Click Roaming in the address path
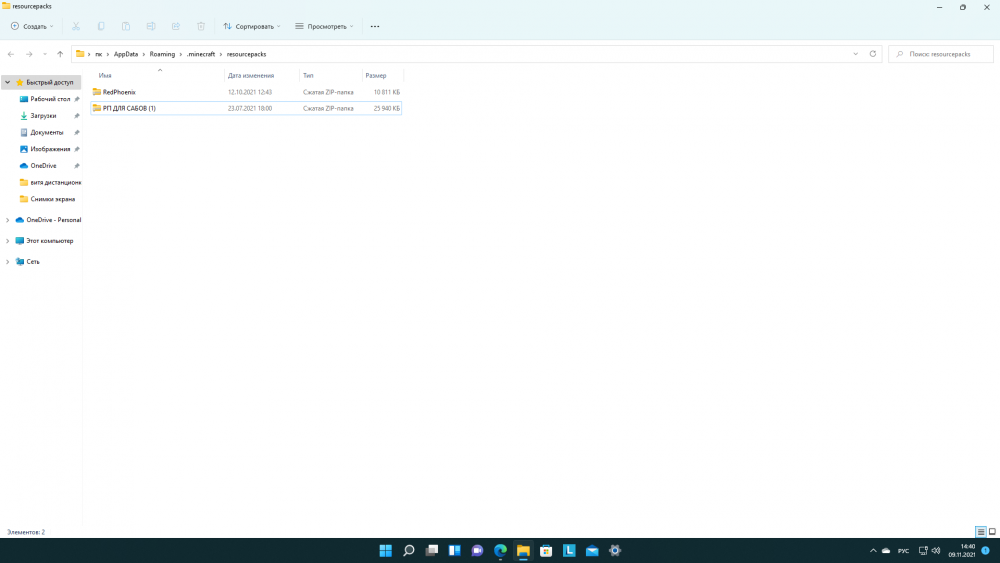This screenshot has width=1000, height=563. coord(162,54)
